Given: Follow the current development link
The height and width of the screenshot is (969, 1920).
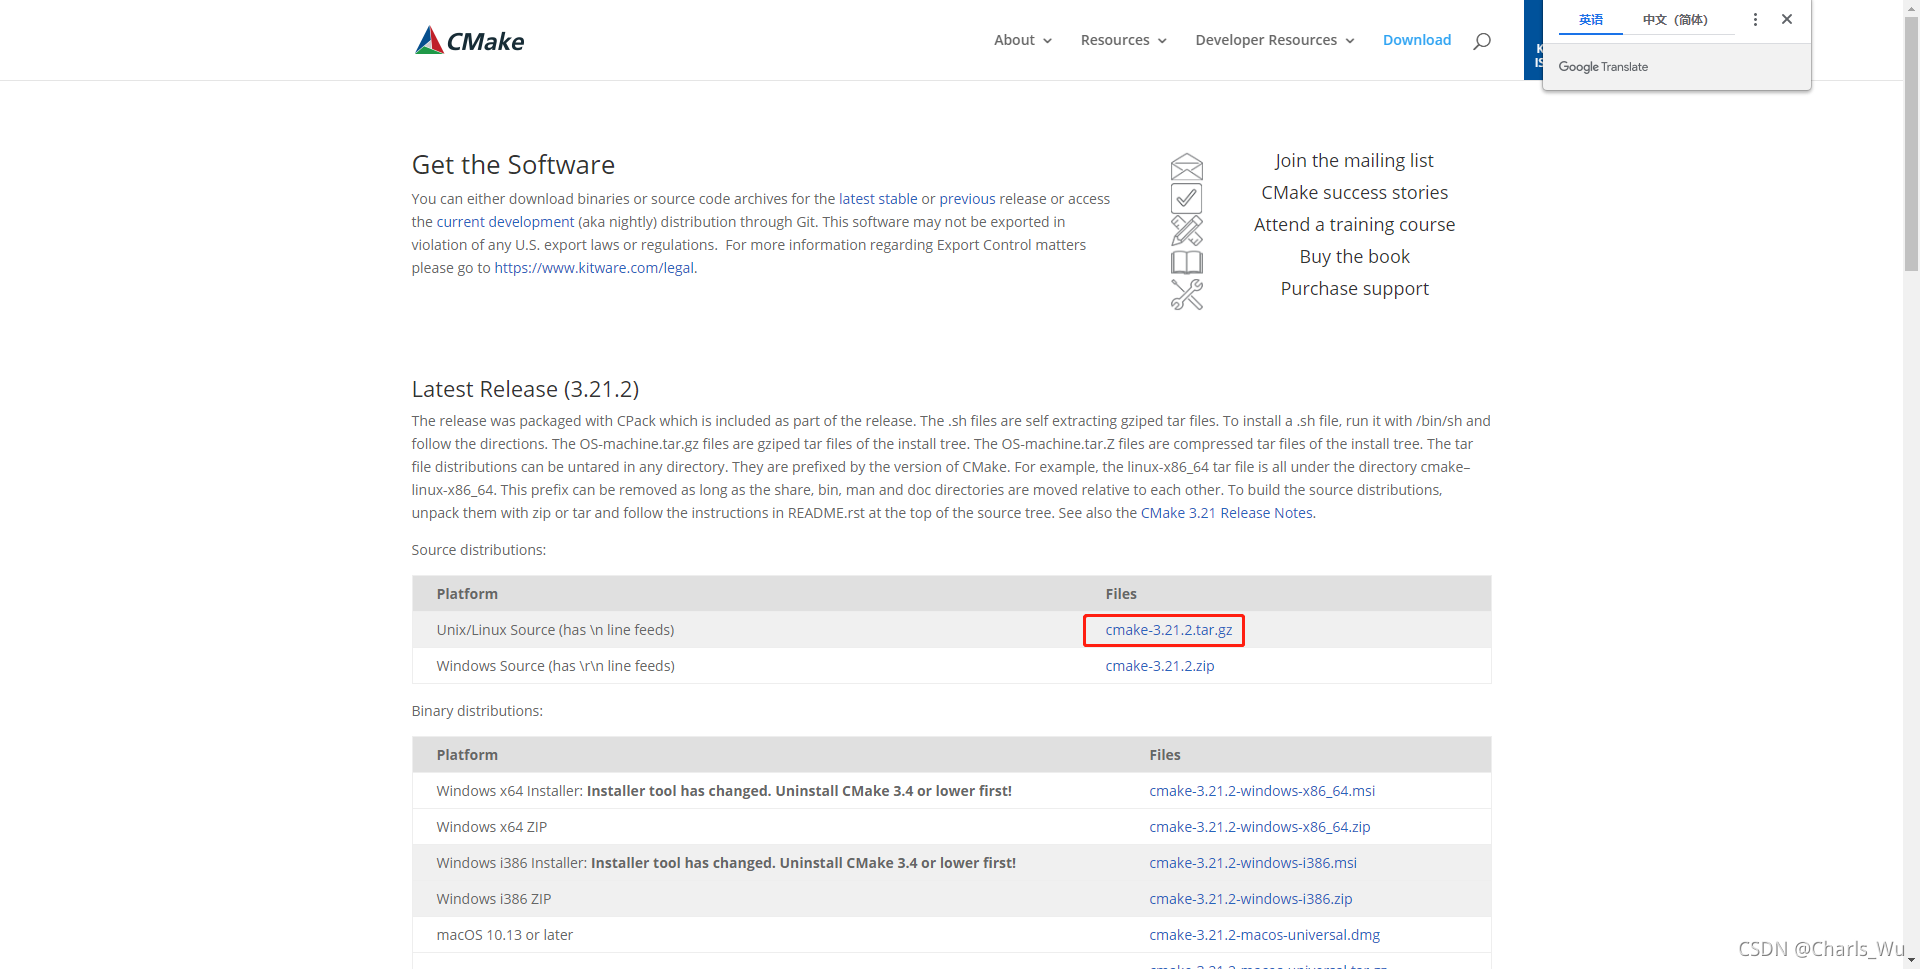Looking at the screenshot, I should [x=505, y=222].
